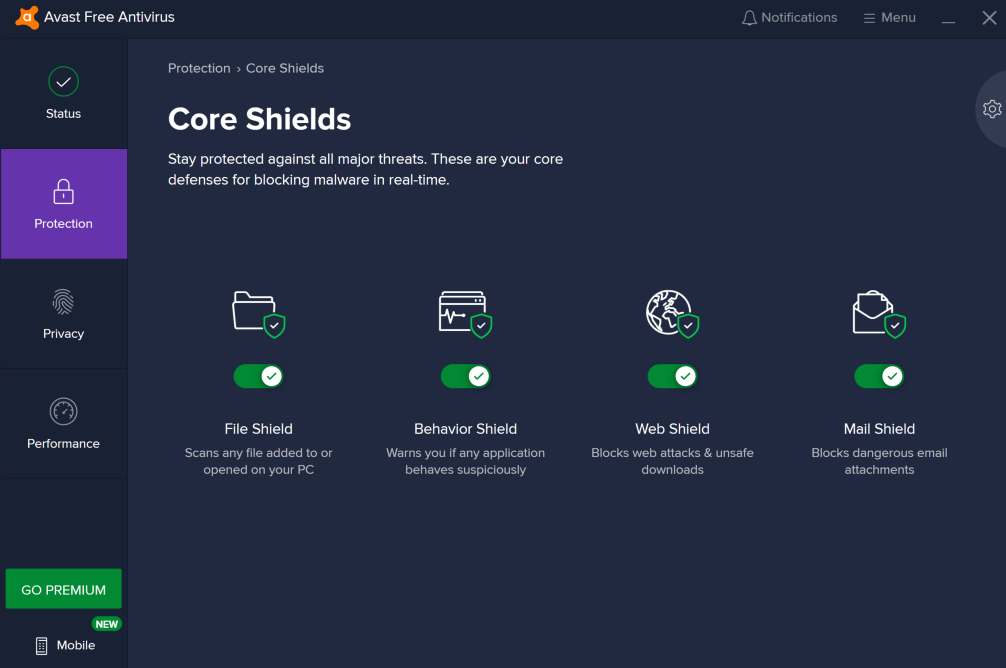The height and width of the screenshot is (668, 1006).
Task: Click the Protection breadcrumb link
Action: (199, 68)
